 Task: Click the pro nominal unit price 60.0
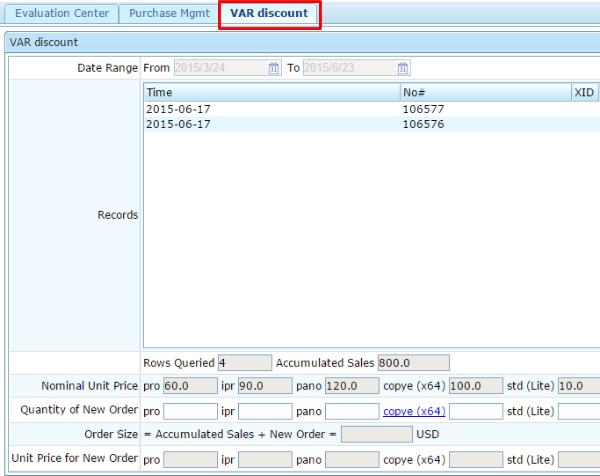coord(190,386)
